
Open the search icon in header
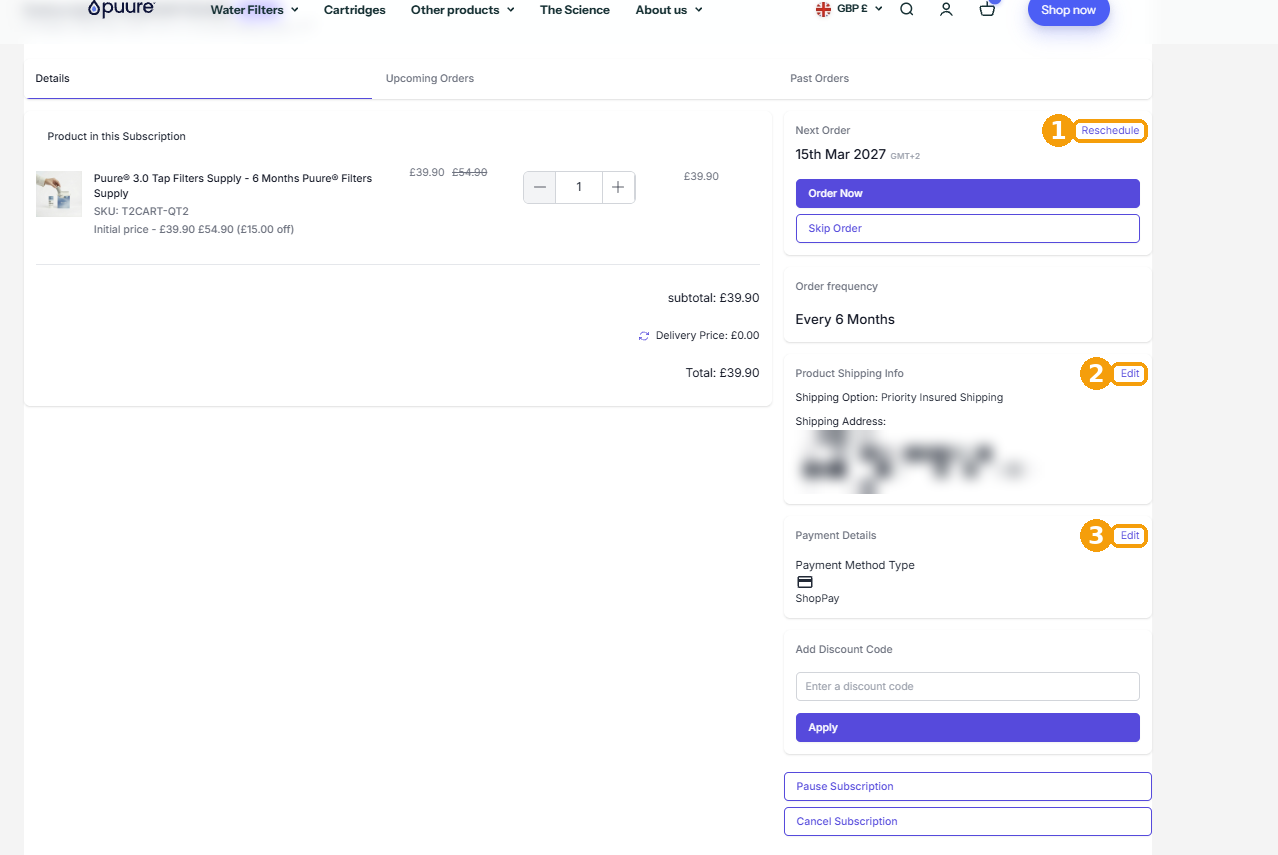click(x=907, y=9)
